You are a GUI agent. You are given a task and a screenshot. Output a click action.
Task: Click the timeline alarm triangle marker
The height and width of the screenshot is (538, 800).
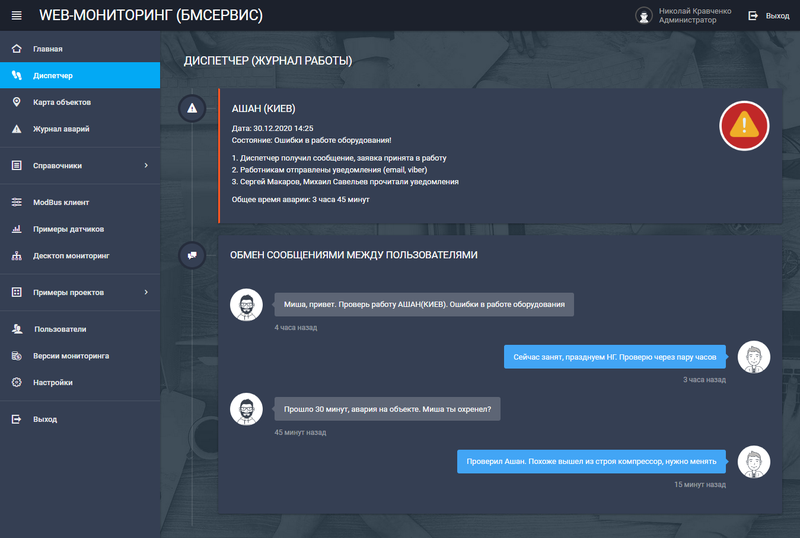click(192, 108)
